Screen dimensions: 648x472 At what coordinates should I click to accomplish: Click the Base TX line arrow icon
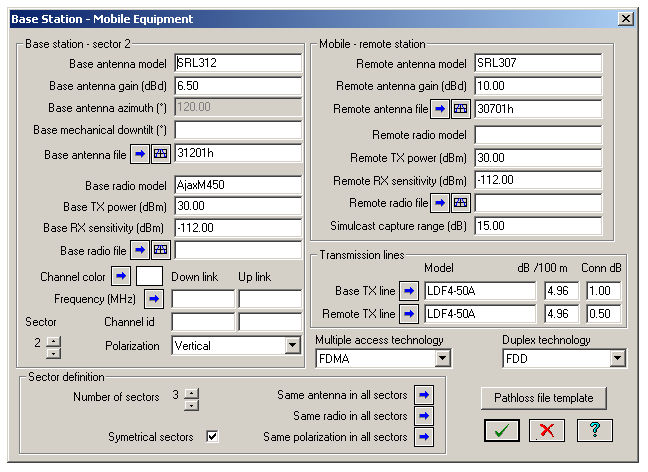point(408,291)
